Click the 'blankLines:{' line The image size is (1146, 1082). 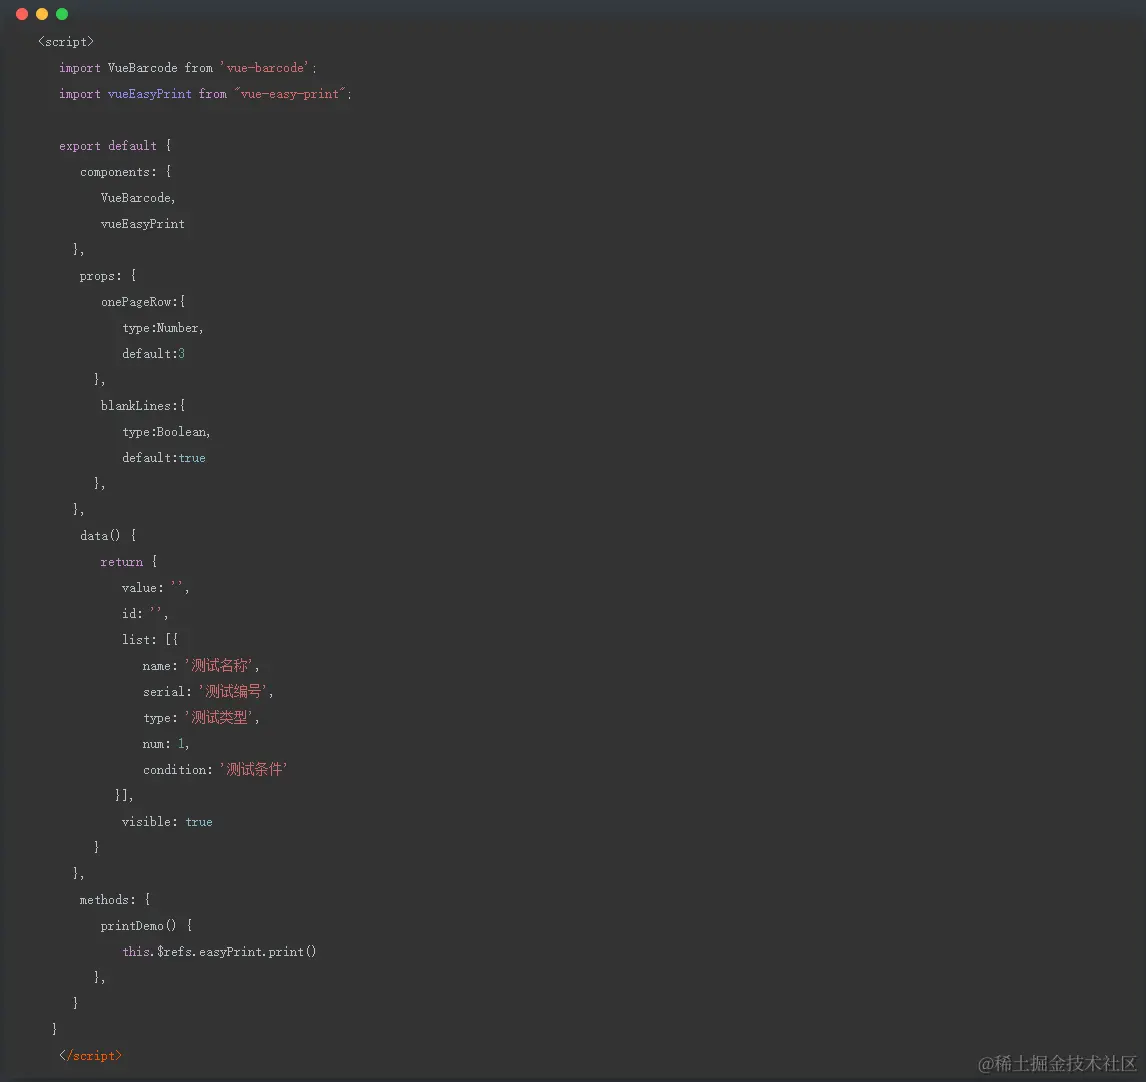[143, 406]
